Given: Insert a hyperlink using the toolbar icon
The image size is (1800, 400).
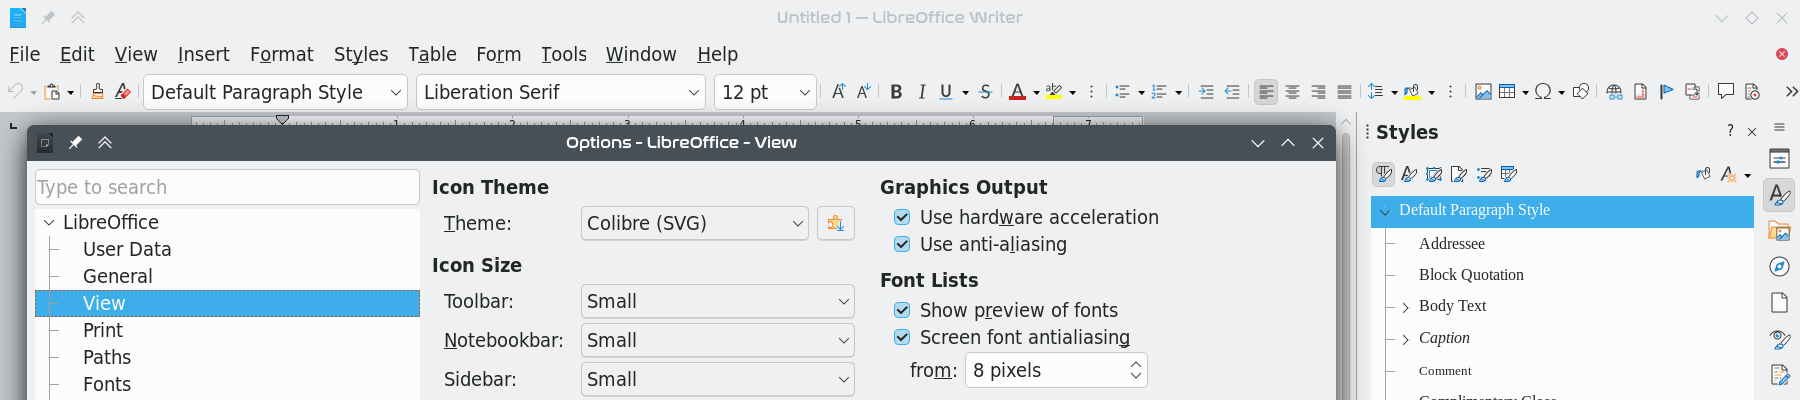Looking at the screenshot, I should [x=1614, y=92].
